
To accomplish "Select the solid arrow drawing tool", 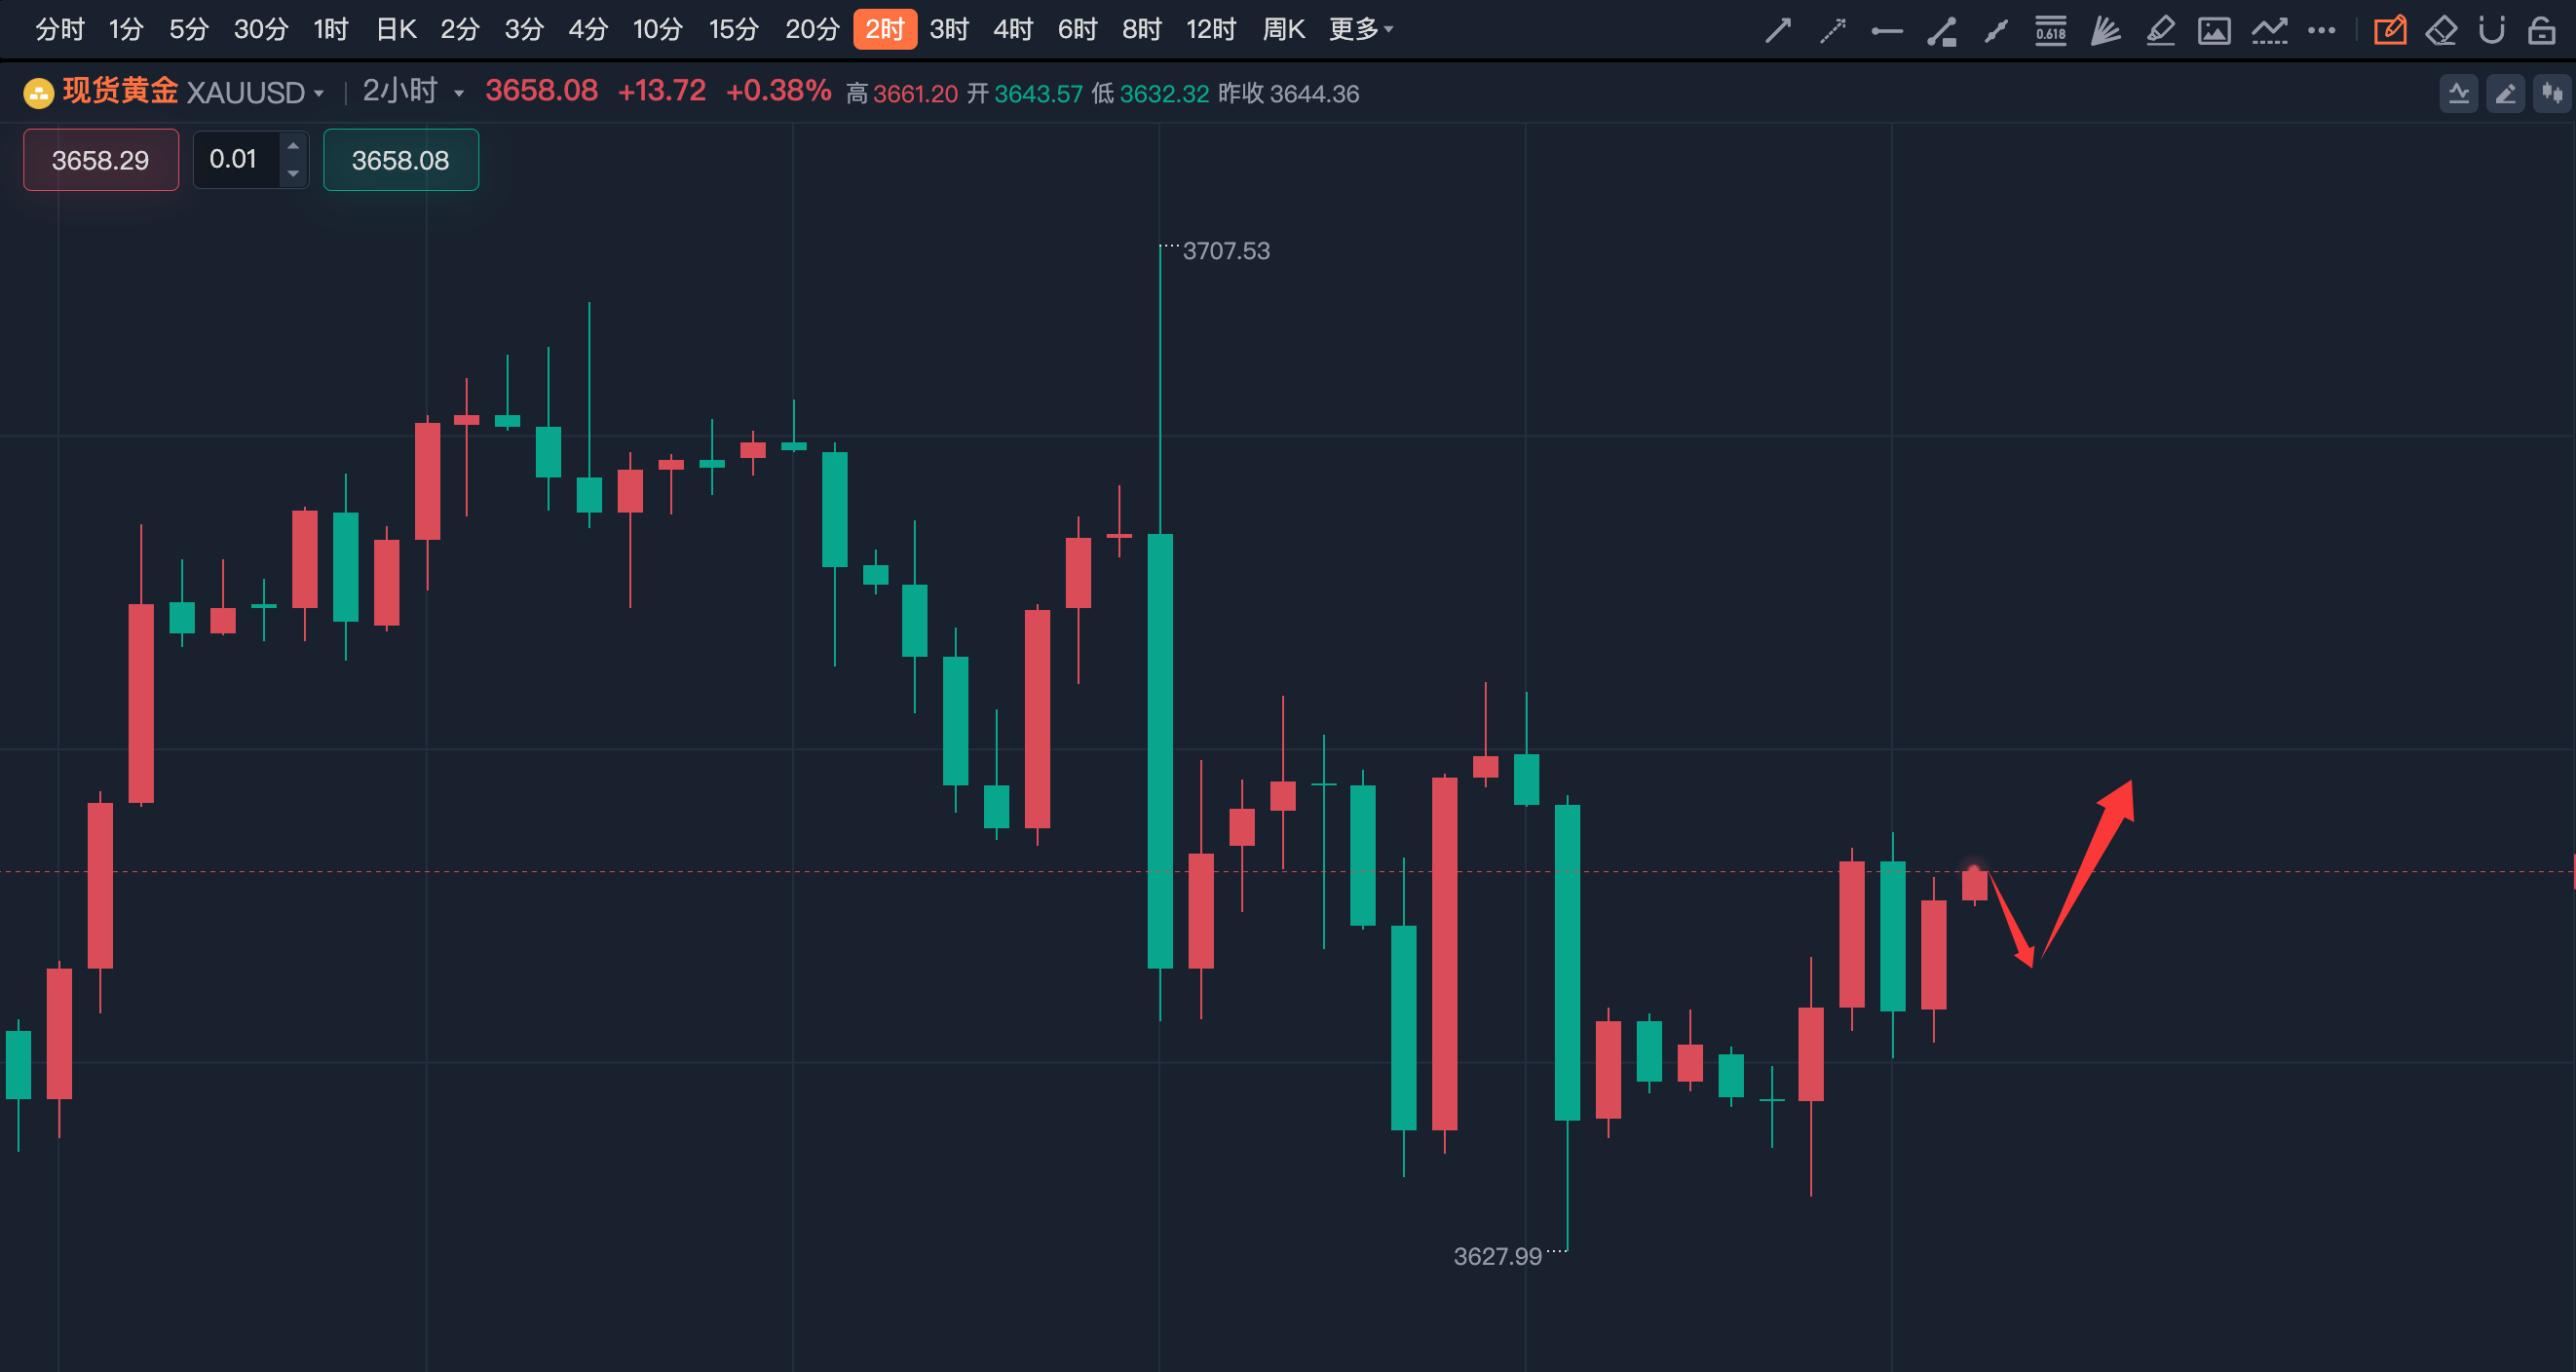I will 1778,31.
